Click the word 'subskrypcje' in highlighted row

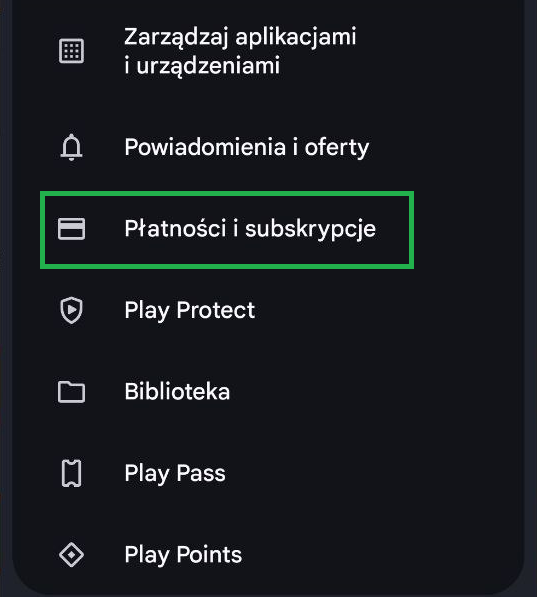310,229
